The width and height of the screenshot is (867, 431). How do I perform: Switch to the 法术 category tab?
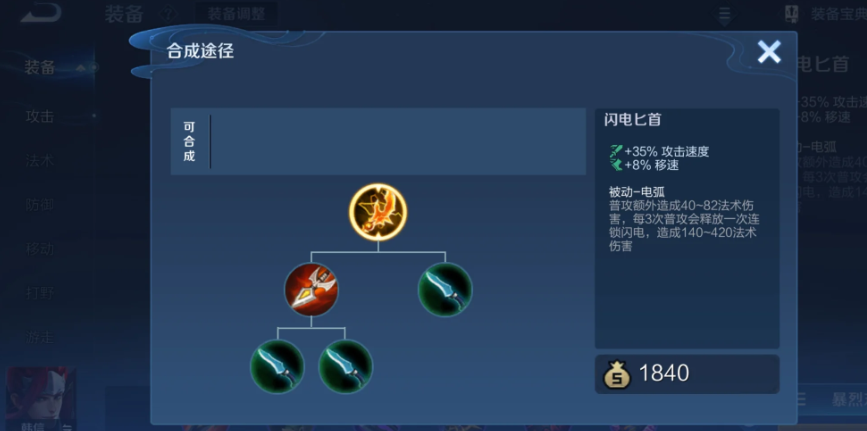[x=40, y=161]
